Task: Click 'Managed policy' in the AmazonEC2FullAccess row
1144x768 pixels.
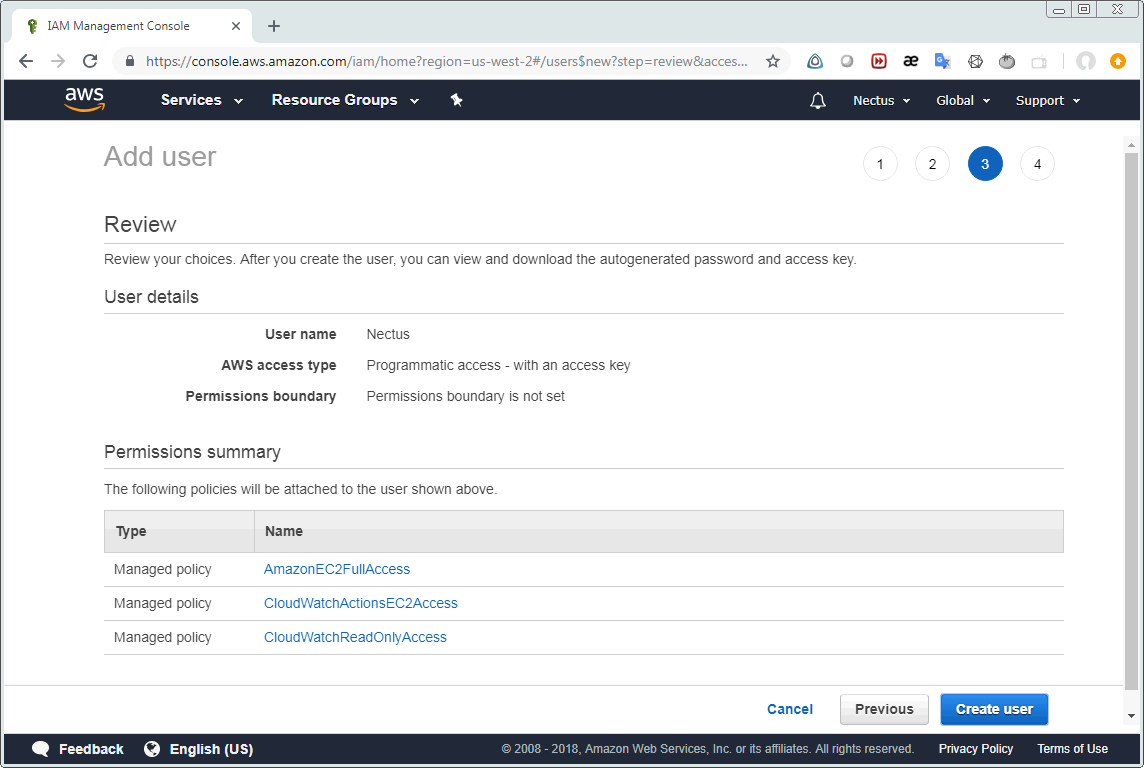Action: tap(163, 570)
